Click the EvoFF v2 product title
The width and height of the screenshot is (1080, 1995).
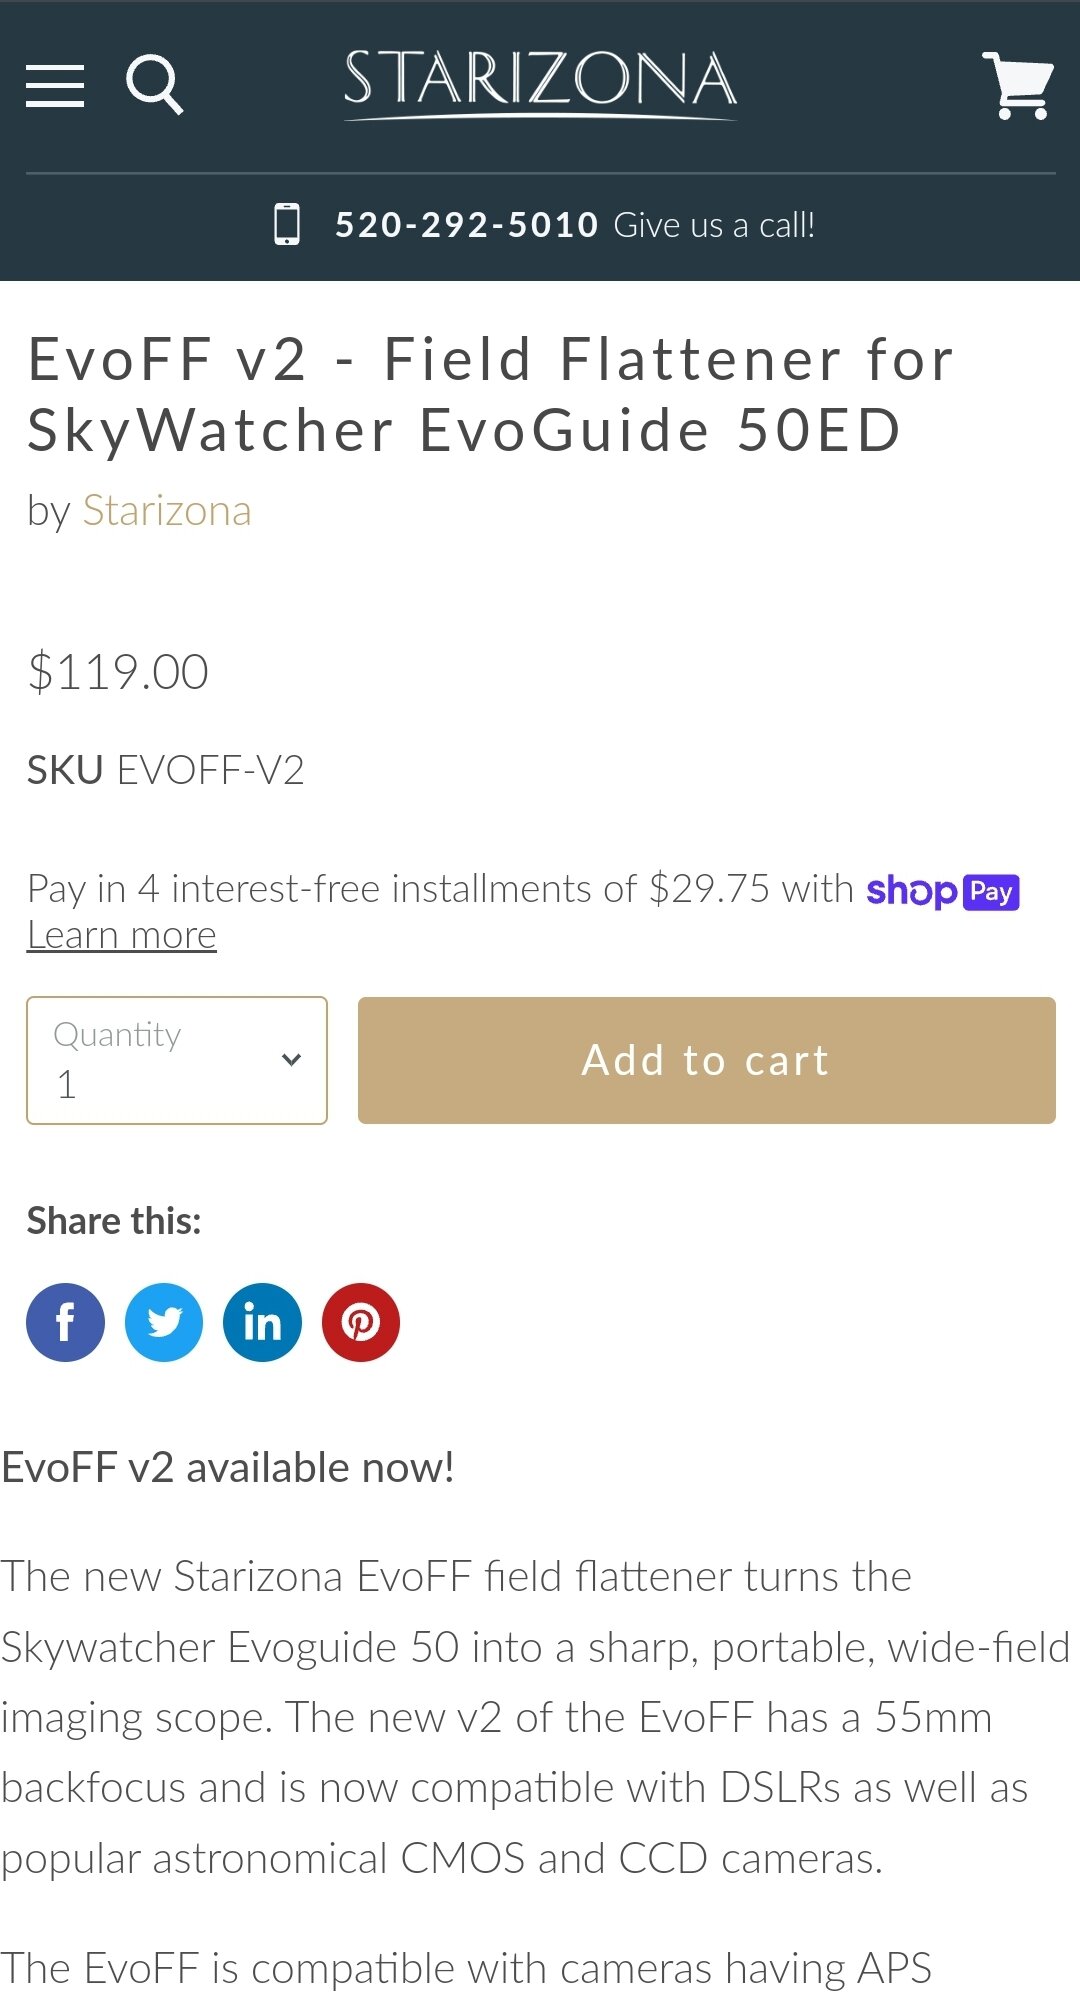[490, 395]
